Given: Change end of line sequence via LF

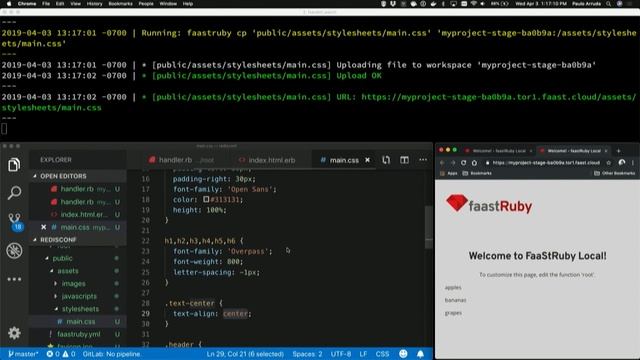Looking at the screenshot, I should [x=363, y=354].
